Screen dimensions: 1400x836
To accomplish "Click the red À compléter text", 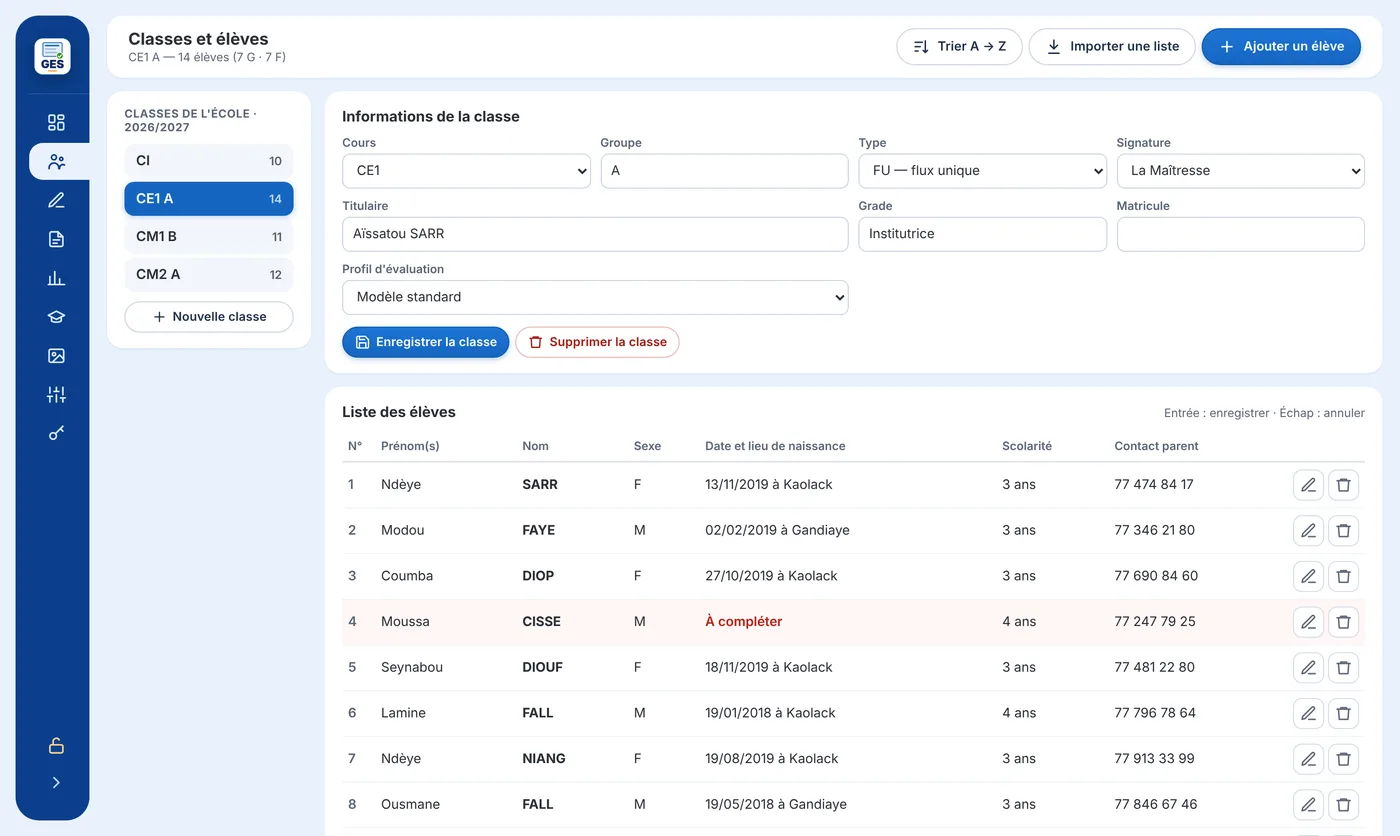I will (x=744, y=622).
